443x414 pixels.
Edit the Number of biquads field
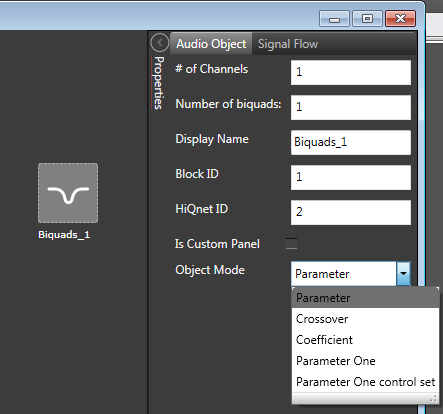click(351, 107)
